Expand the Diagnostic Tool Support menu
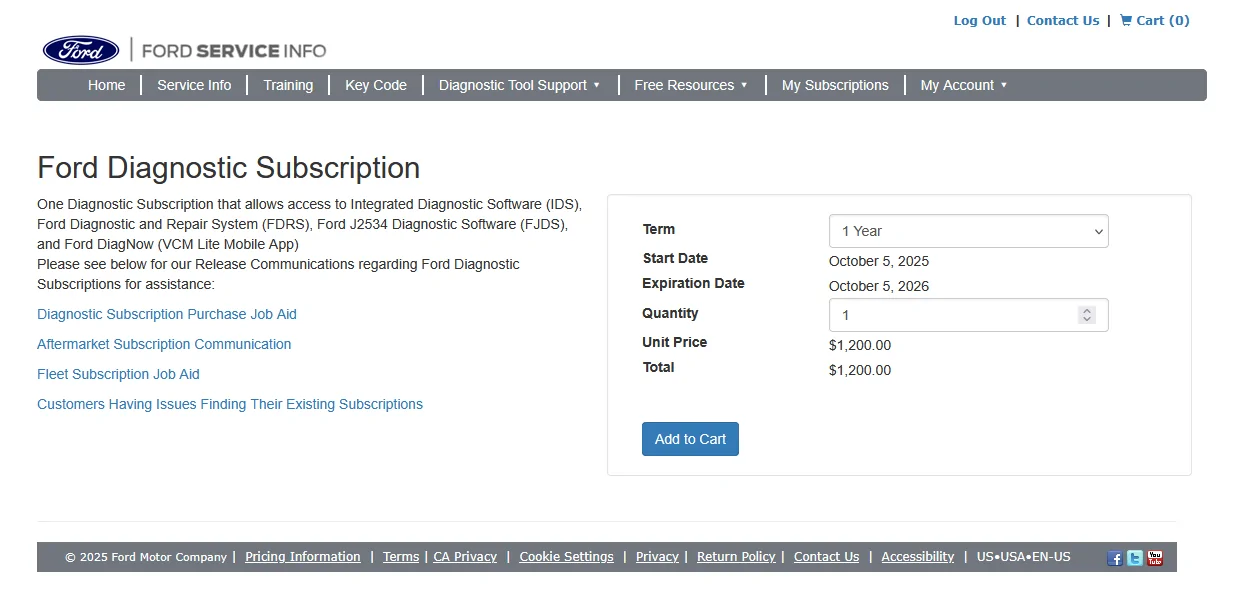Image resolution: width=1237 pixels, height=603 pixels. coord(519,85)
